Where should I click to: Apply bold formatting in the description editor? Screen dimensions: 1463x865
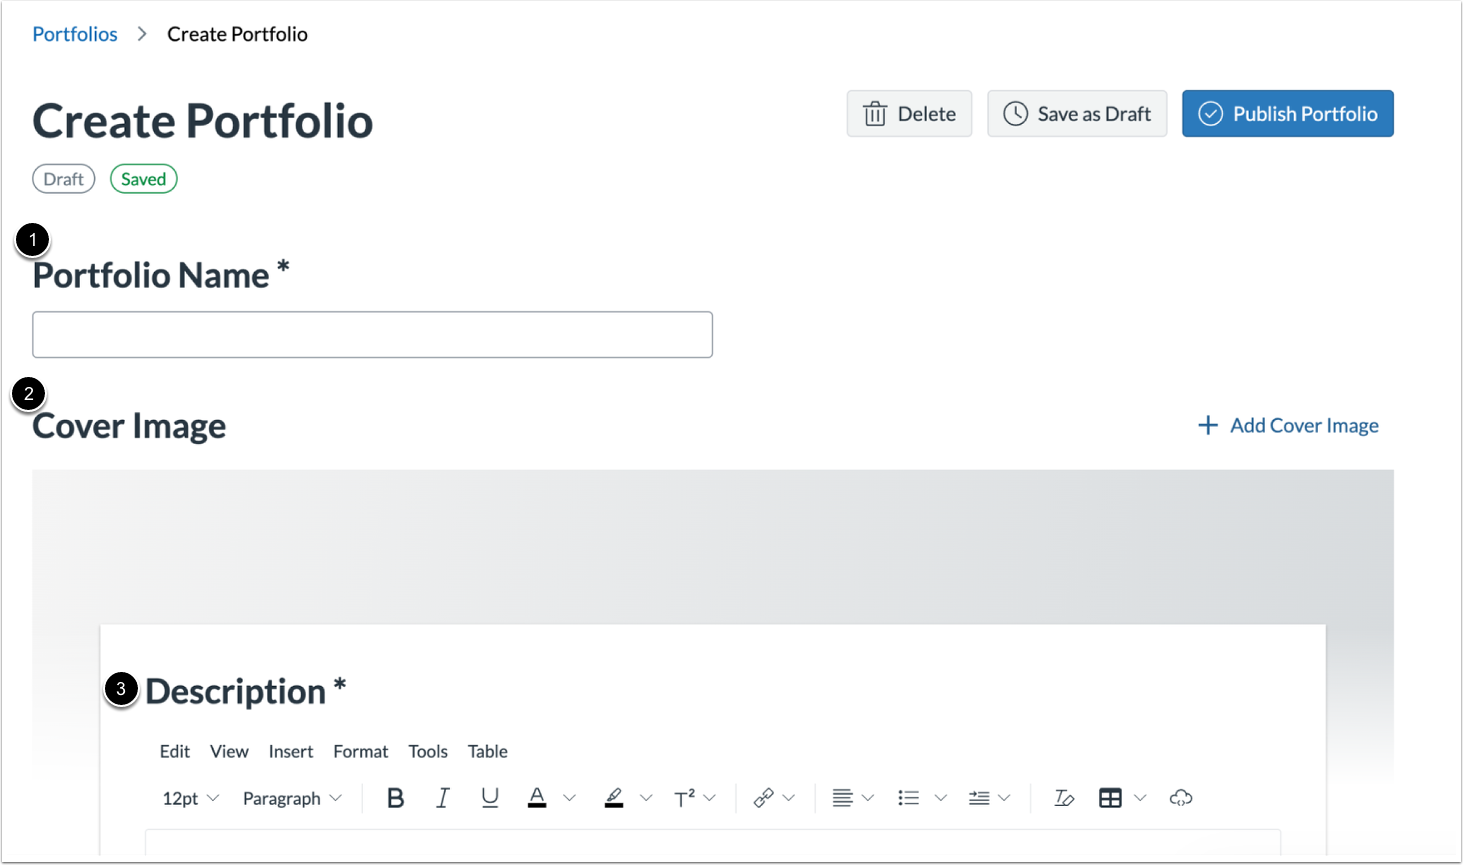click(x=395, y=797)
